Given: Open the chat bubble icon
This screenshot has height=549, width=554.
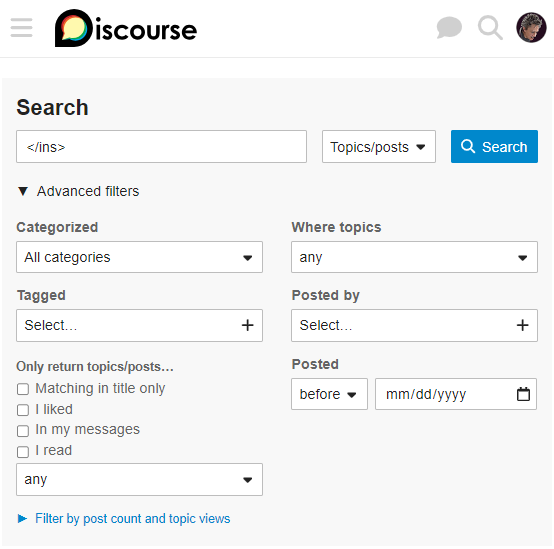Looking at the screenshot, I should coord(449,28).
